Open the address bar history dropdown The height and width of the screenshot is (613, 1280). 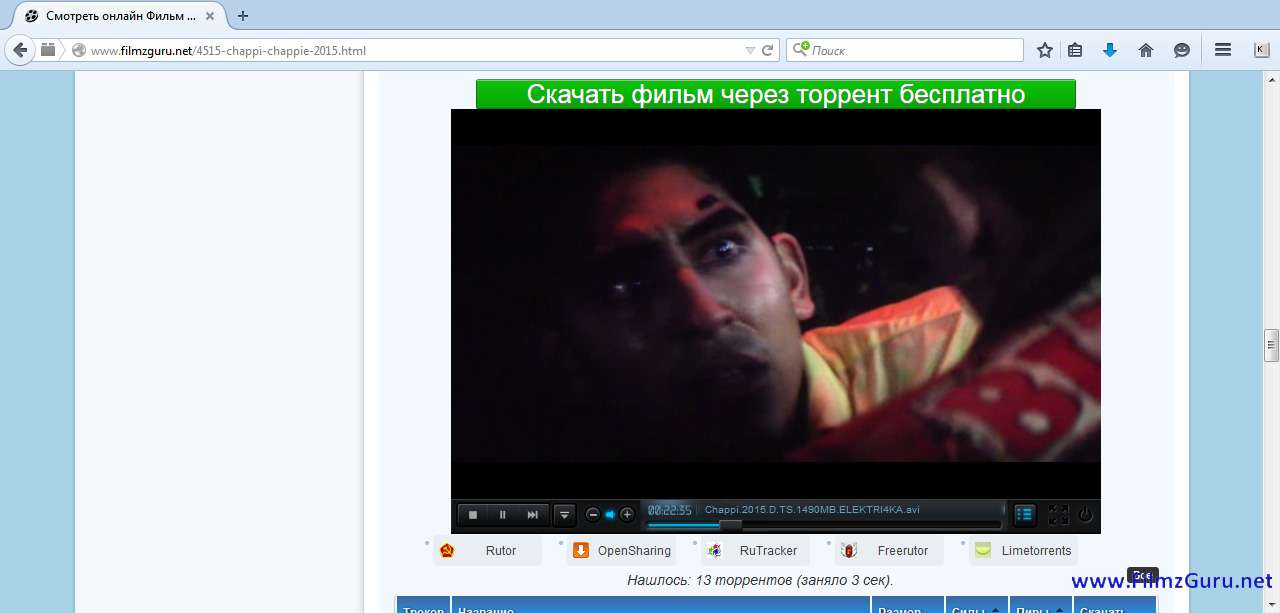coord(750,50)
